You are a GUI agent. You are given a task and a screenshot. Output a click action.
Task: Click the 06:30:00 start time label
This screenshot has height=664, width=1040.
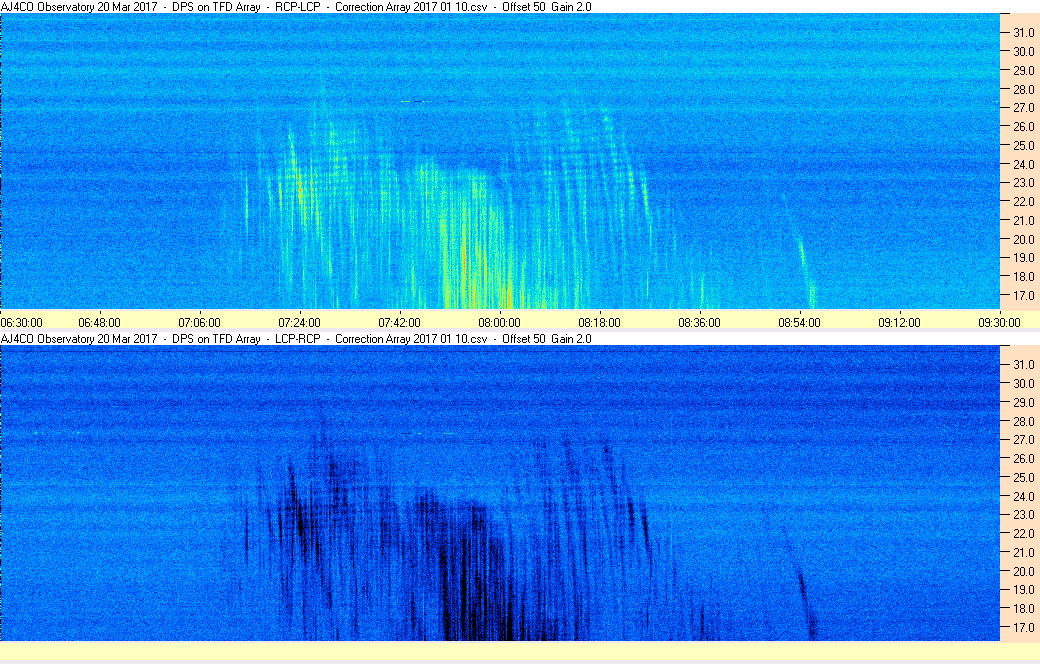coord(21,322)
